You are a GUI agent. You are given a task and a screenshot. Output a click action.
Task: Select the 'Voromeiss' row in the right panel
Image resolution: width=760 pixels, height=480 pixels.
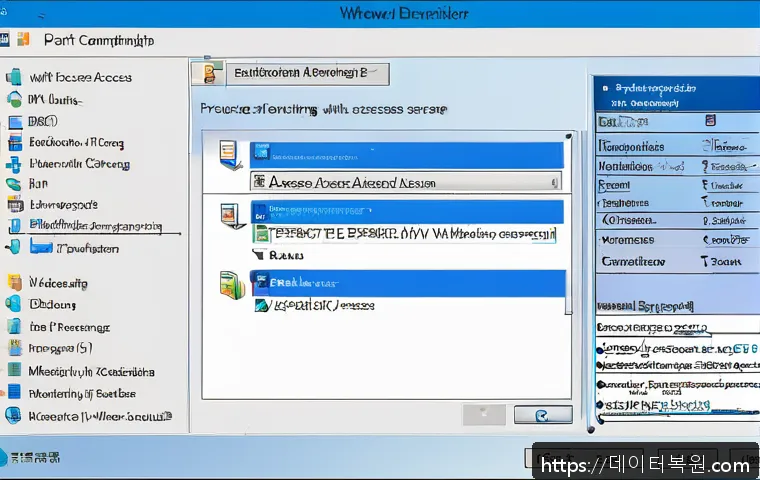pos(677,240)
